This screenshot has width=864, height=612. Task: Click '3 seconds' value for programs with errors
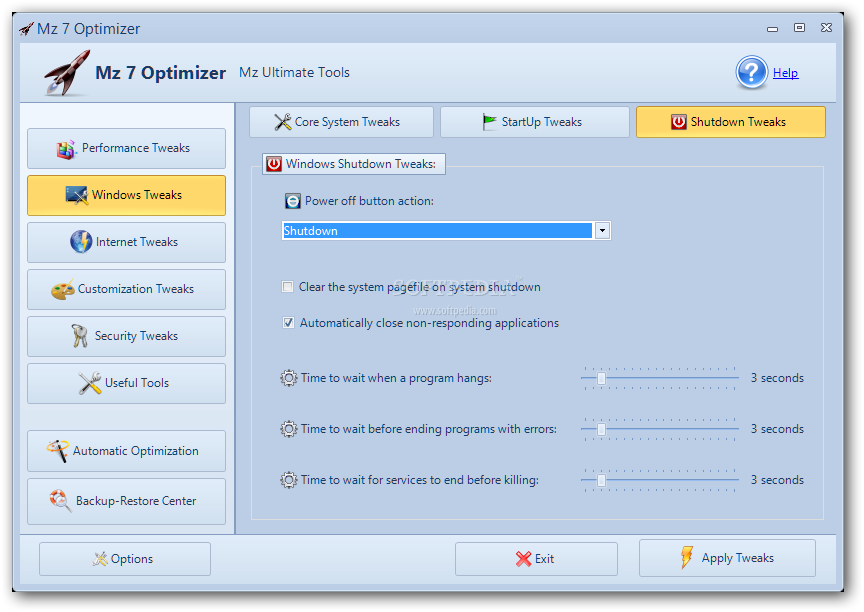pyautogui.click(x=777, y=429)
